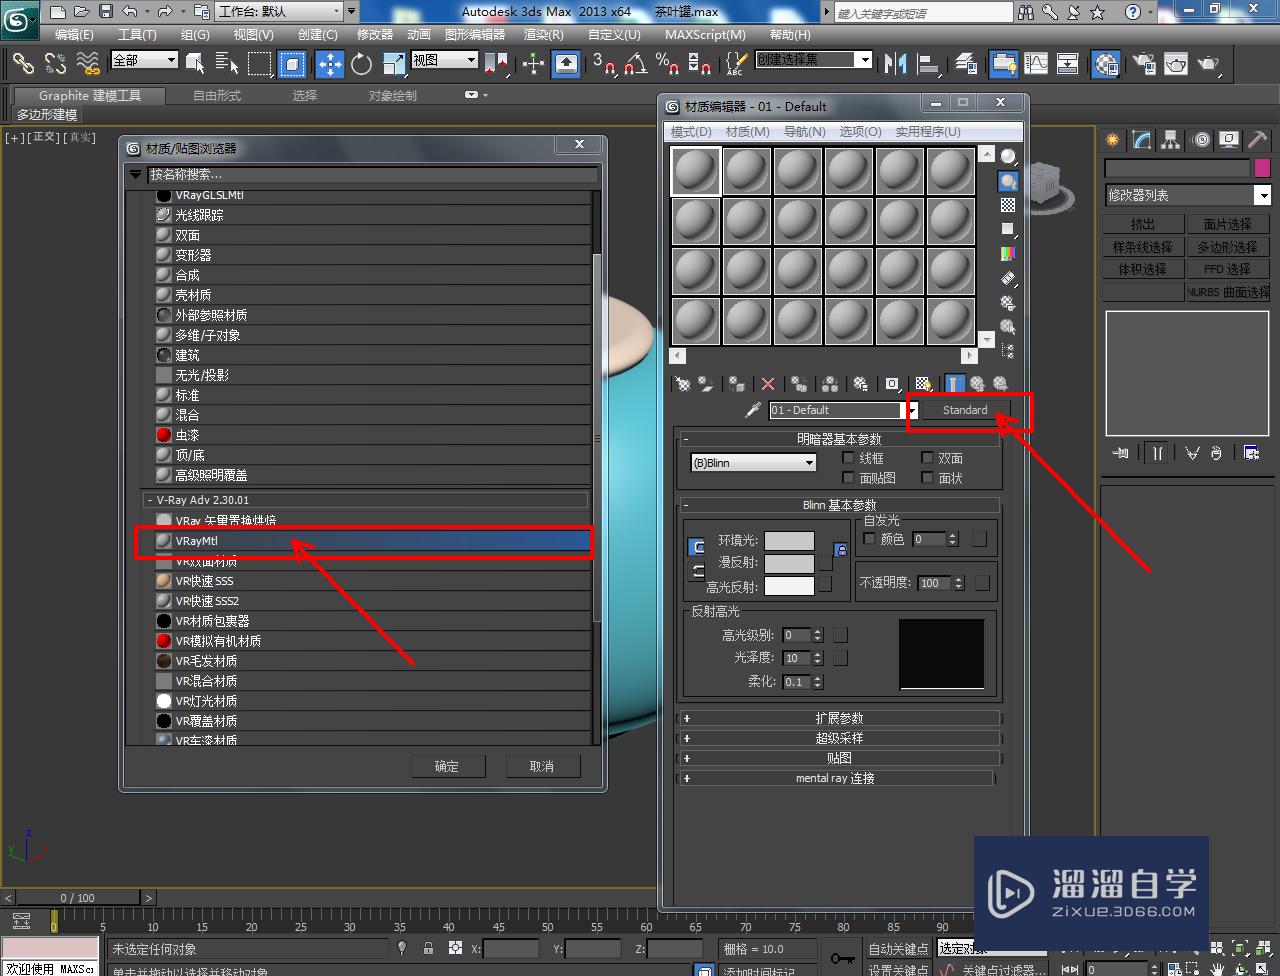
Task: Click Get Material icon in Material Editor
Action: click(x=683, y=383)
